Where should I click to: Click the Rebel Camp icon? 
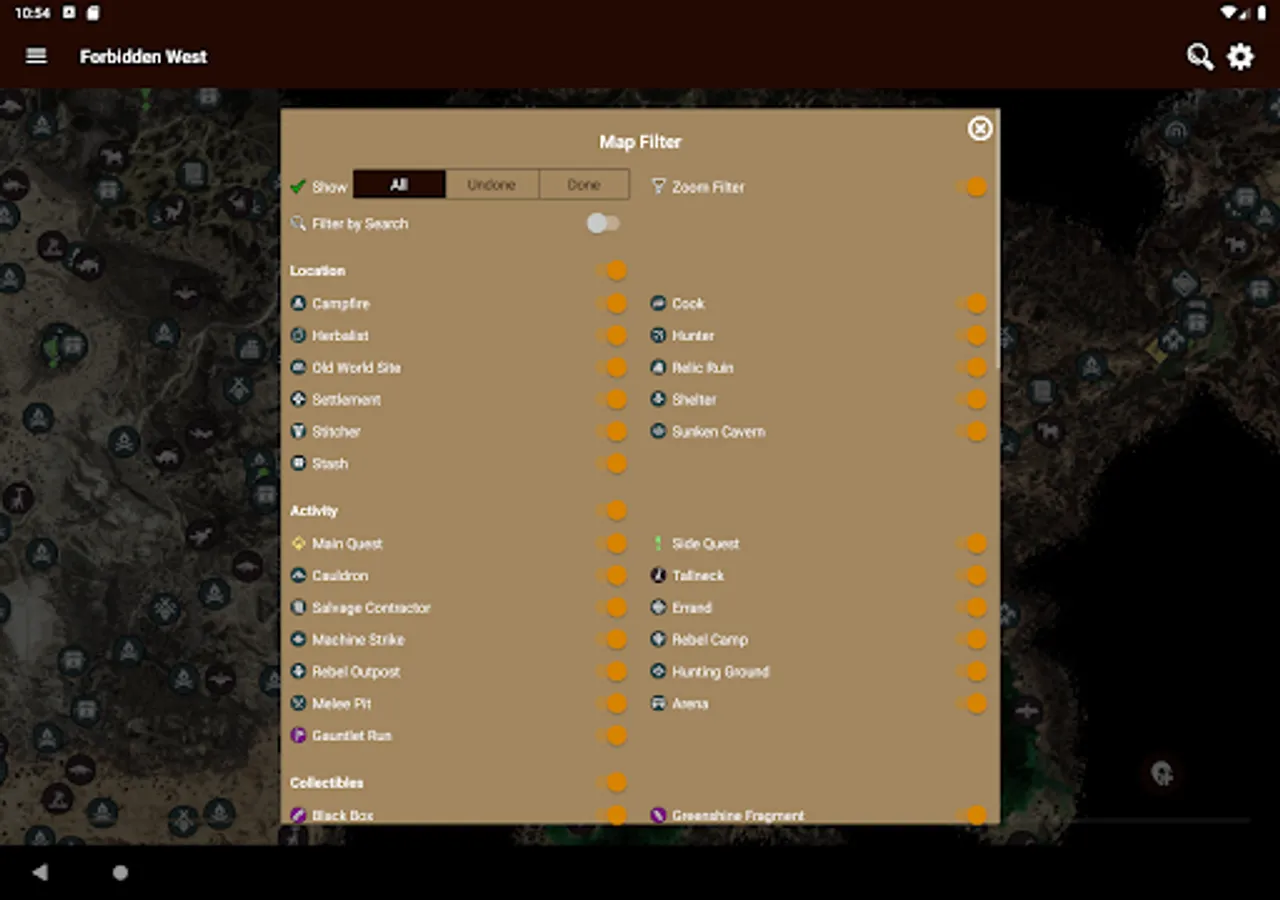[x=658, y=639]
